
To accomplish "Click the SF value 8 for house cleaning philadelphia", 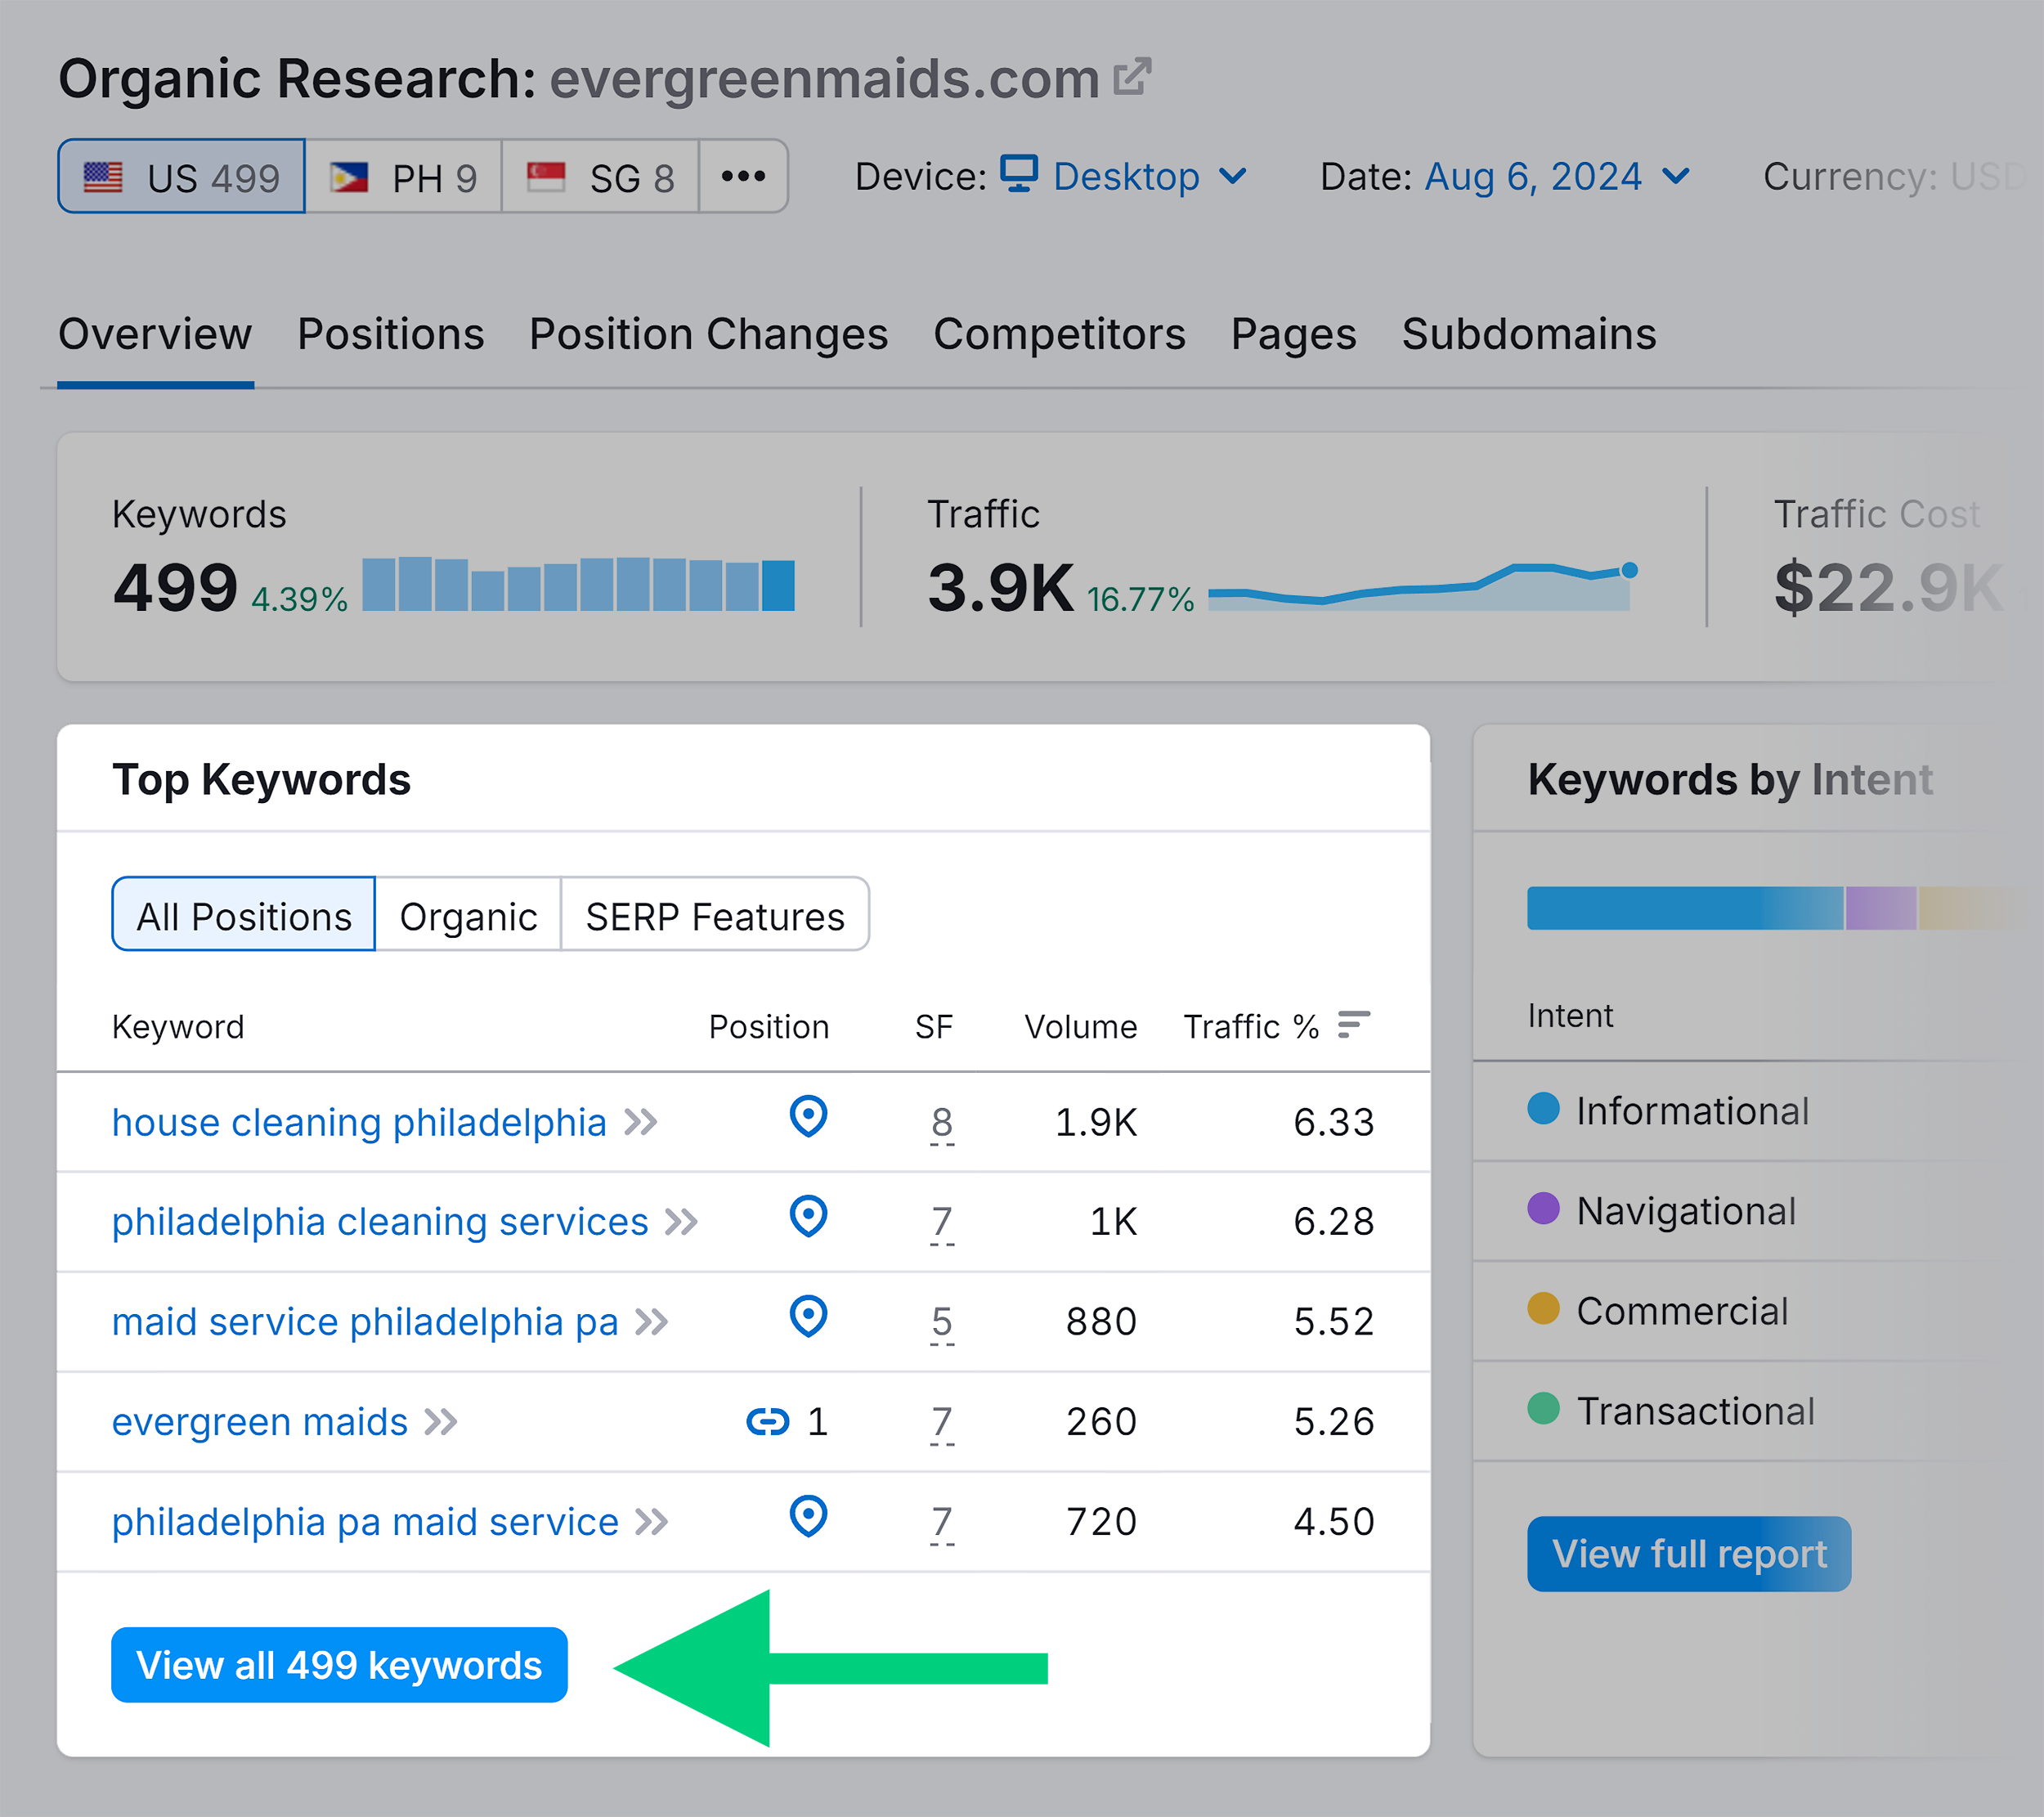I will tap(941, 1122).
